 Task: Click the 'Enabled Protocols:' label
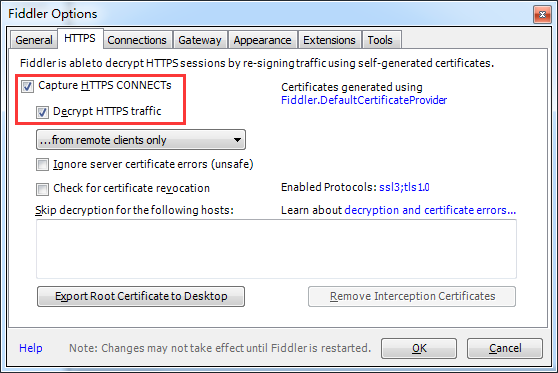coord(328,187)
